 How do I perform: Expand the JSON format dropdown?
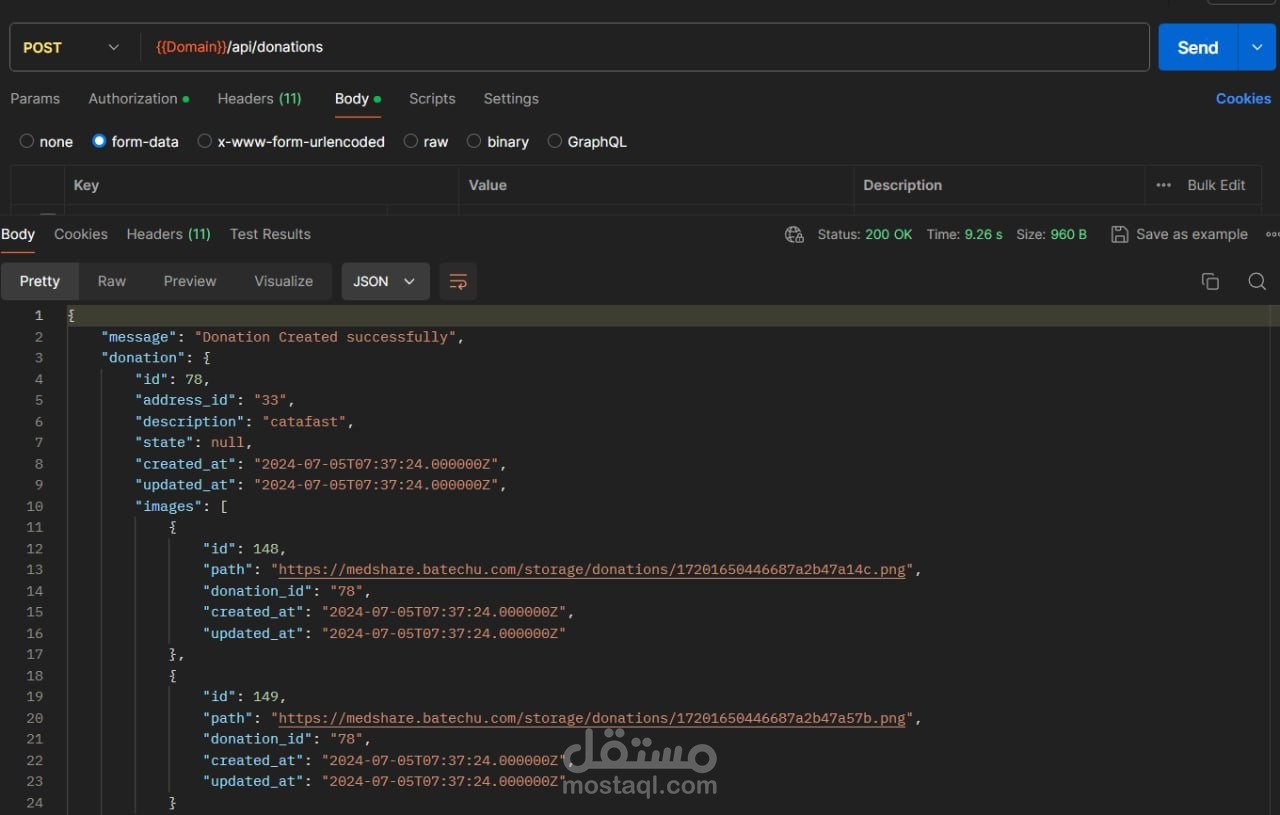click(385, 282)
